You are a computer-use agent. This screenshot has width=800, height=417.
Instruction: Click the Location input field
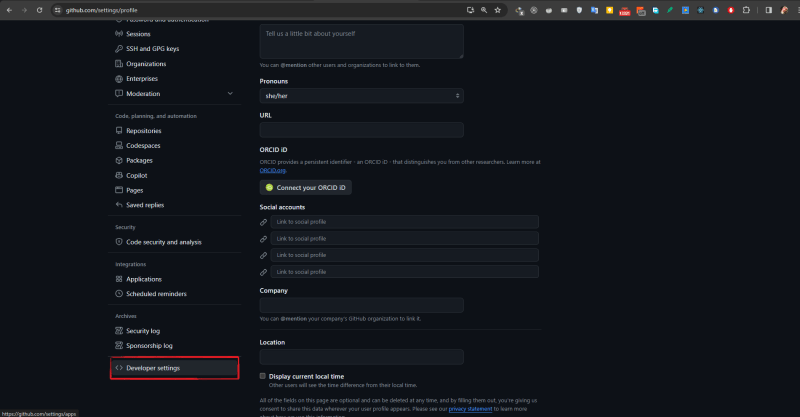click(361, 357)
